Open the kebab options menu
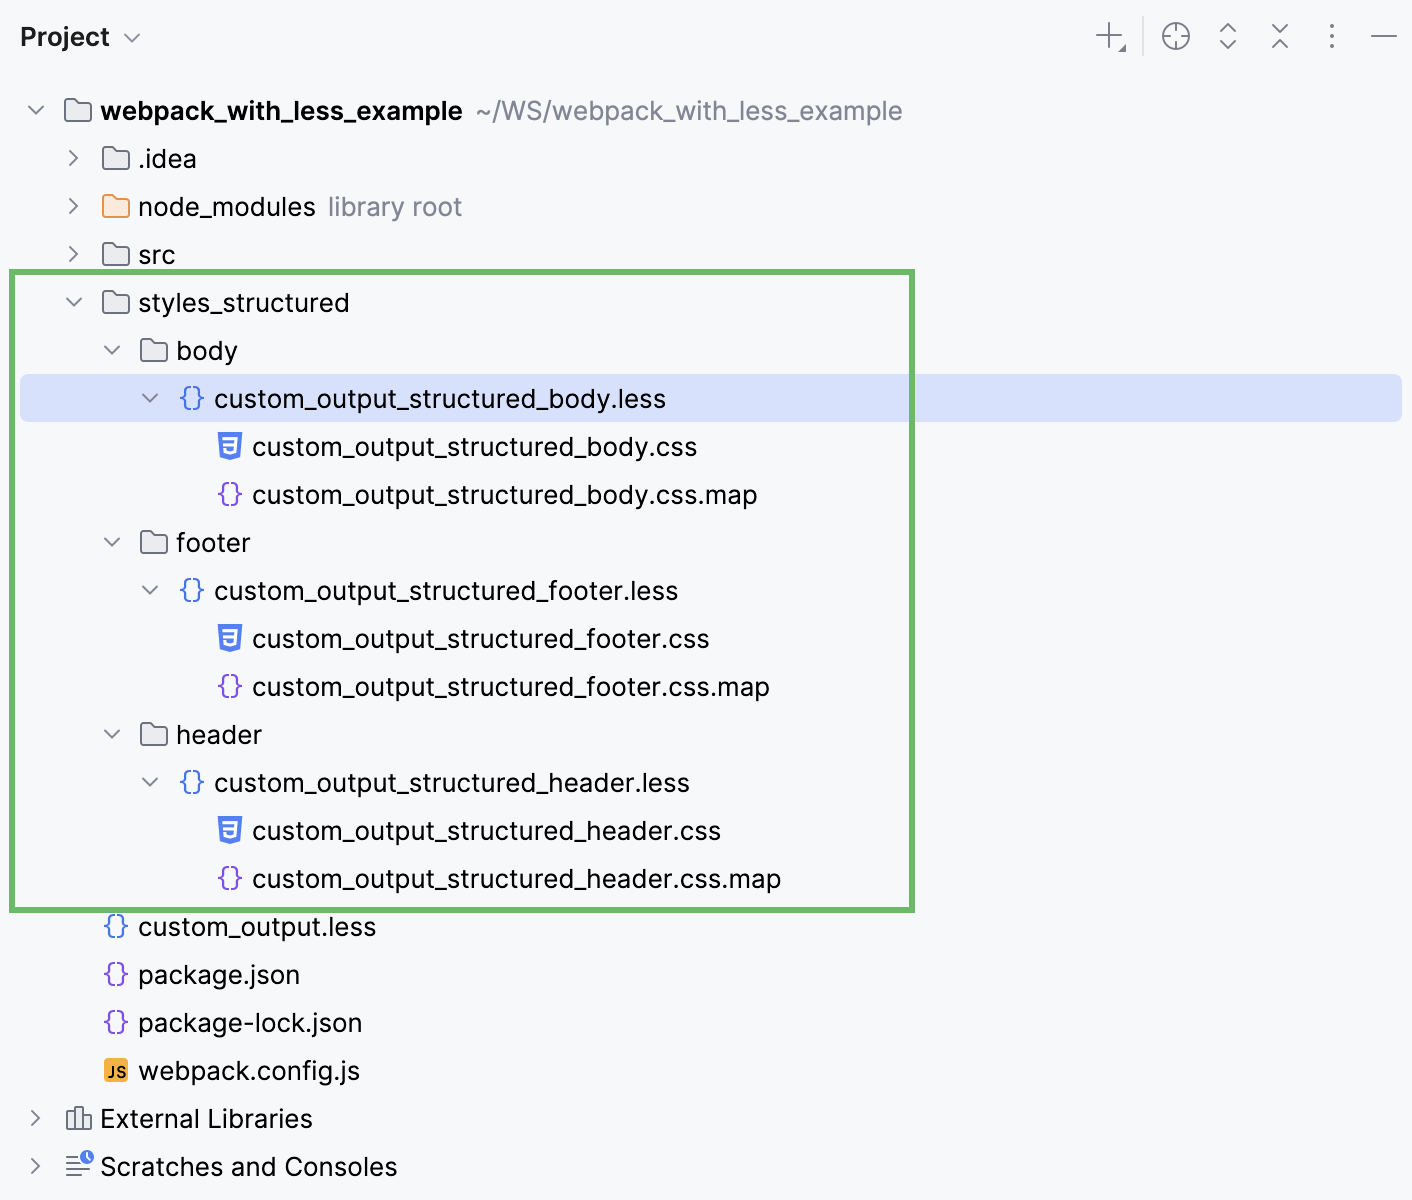The height and width of the screenshot is (1200, 1412). [x=1332, y=36]
